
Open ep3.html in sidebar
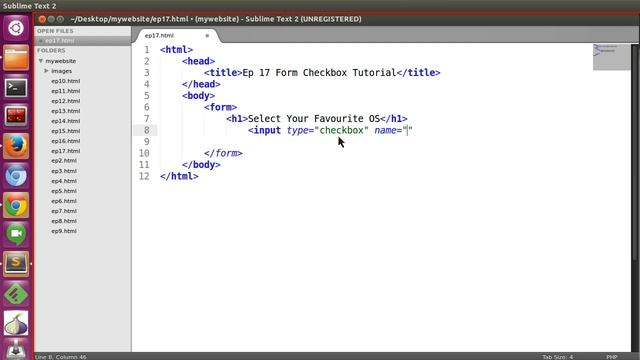[64, 171]
